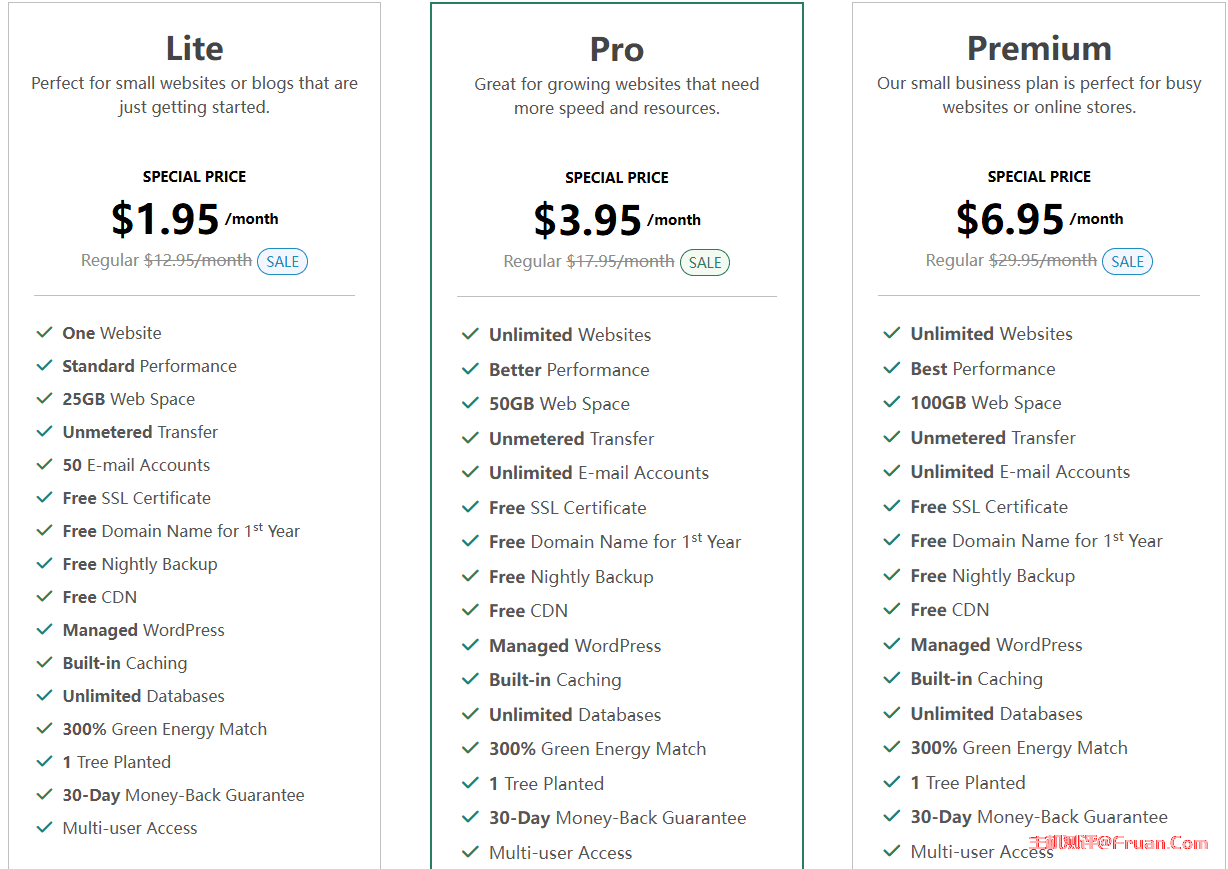Click checkmark next to Pro 50GB Web Space
Viewport: 1228px width, 869px height.
pos(470,403)
